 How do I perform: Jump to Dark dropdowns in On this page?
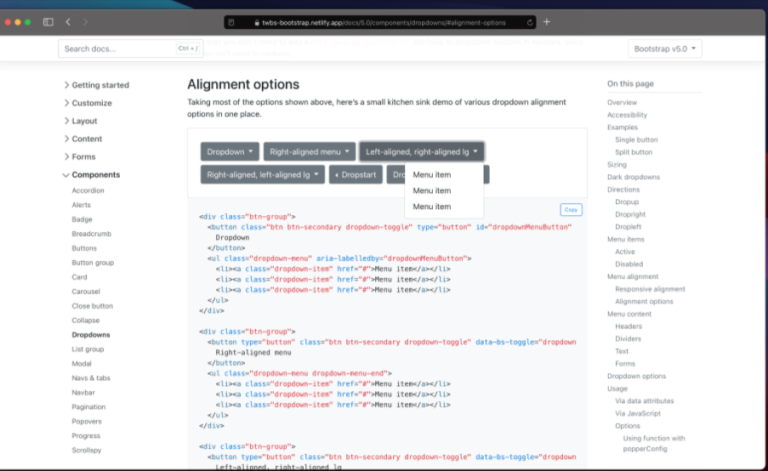pos(633,177)
